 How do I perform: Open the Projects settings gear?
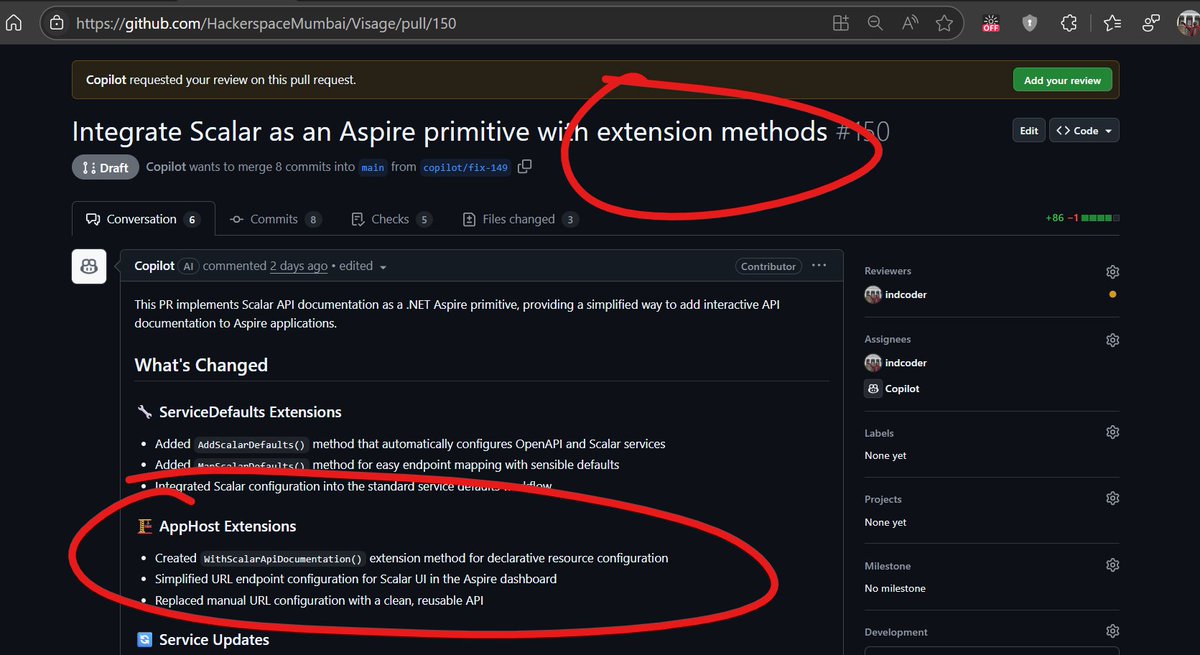point(1112,499)
